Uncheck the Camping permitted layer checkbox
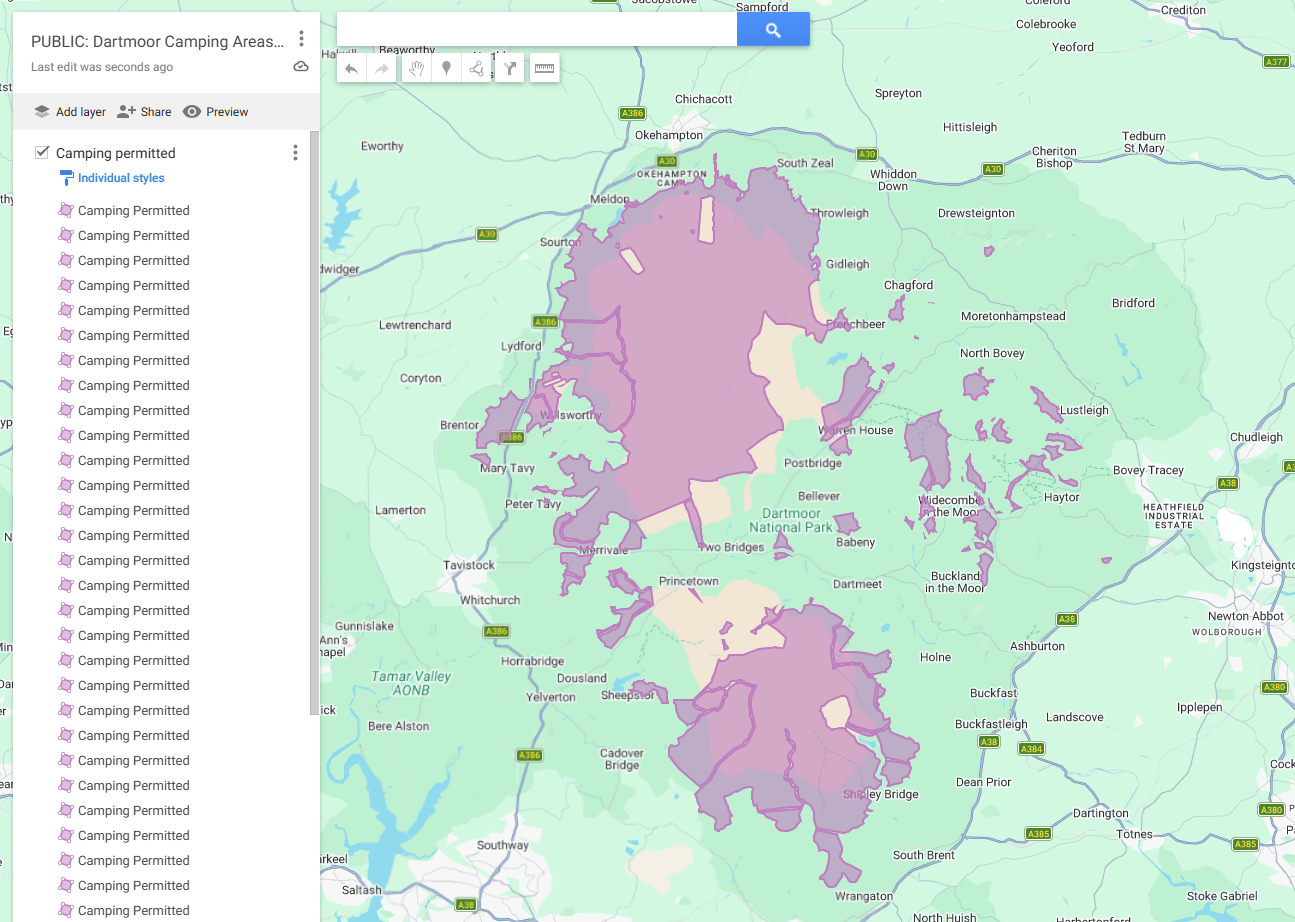 point(42,152)
